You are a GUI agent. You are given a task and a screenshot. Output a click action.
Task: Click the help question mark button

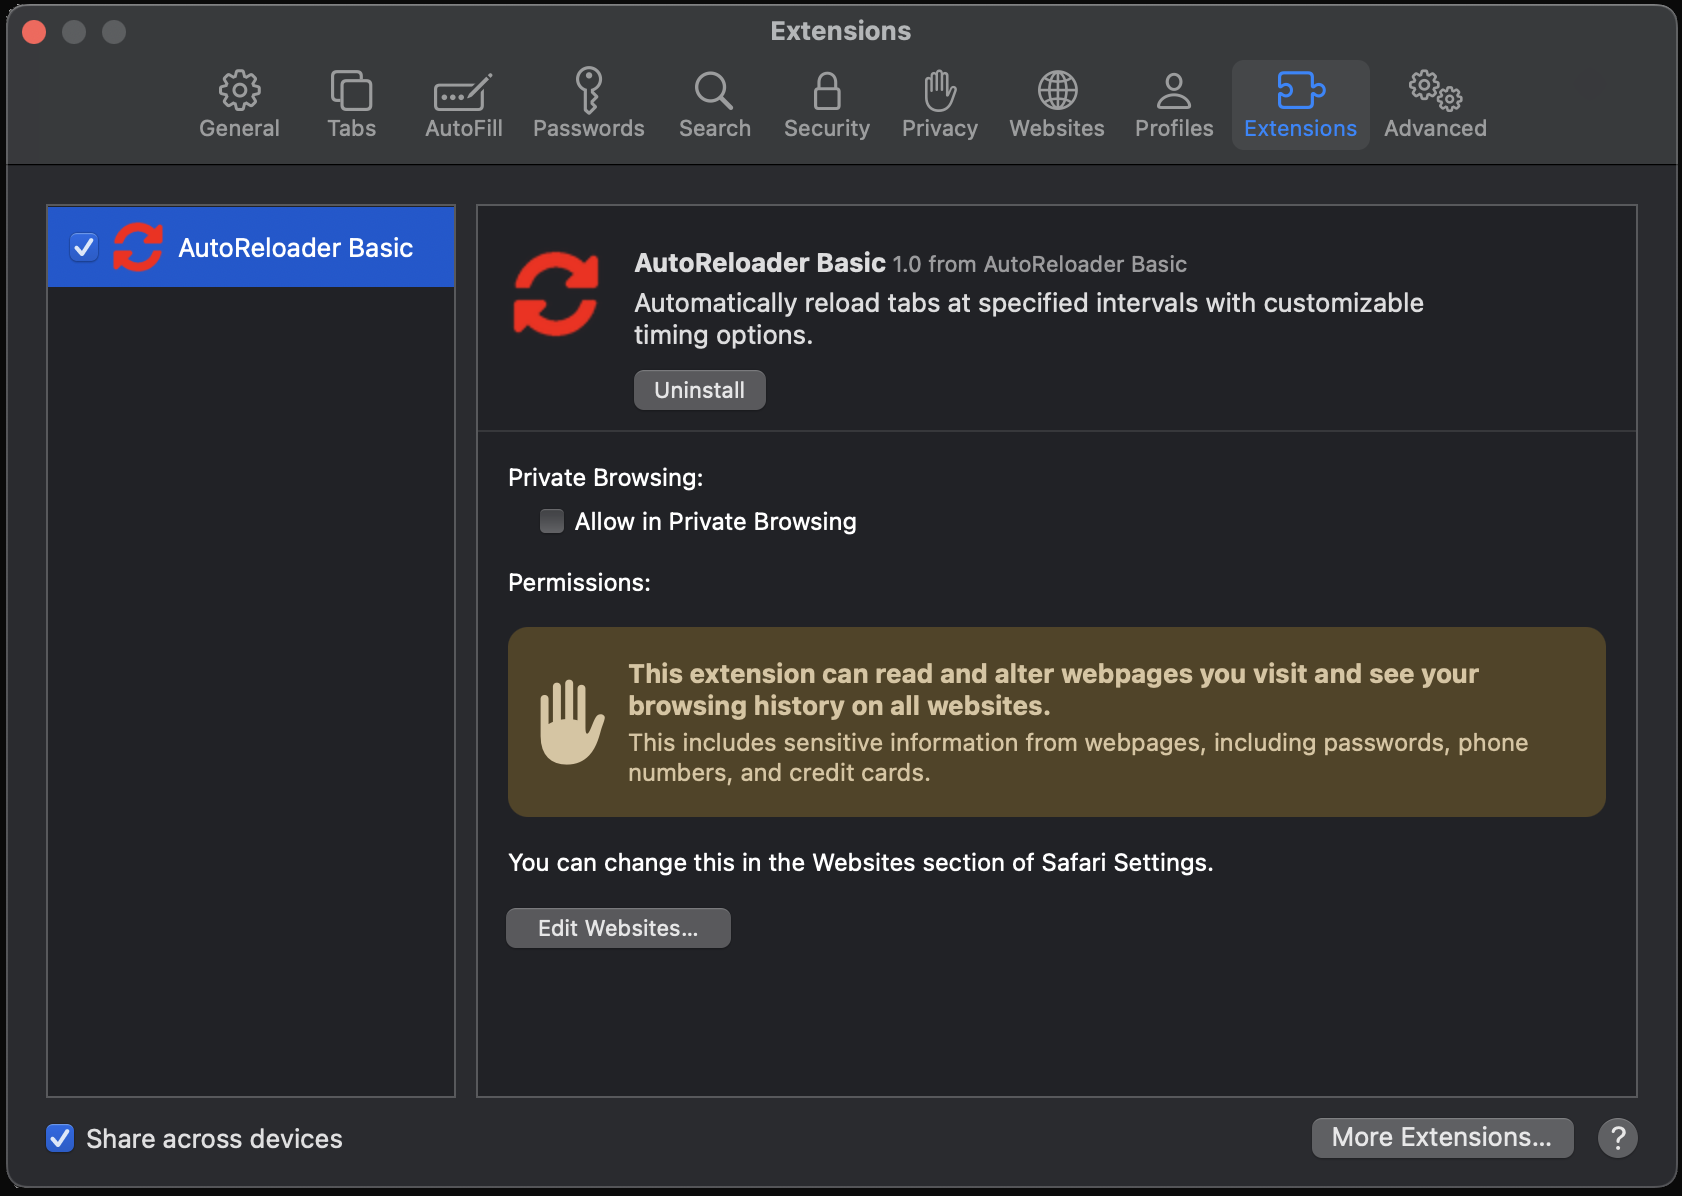click(x=1617, y=1137)
